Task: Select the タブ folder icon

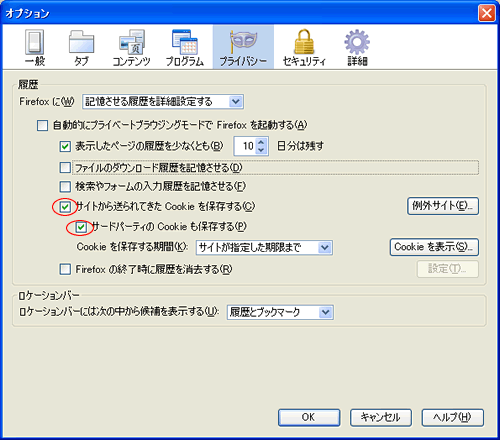Action: click(81, 42)
